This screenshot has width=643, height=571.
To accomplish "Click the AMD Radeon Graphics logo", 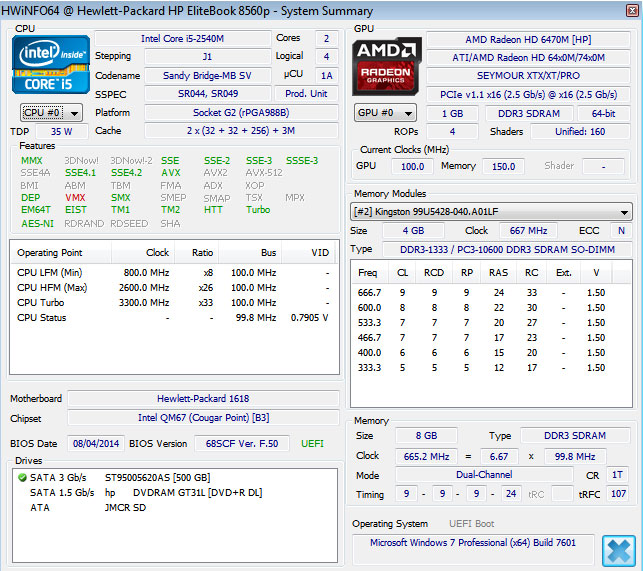I will 387,66.
